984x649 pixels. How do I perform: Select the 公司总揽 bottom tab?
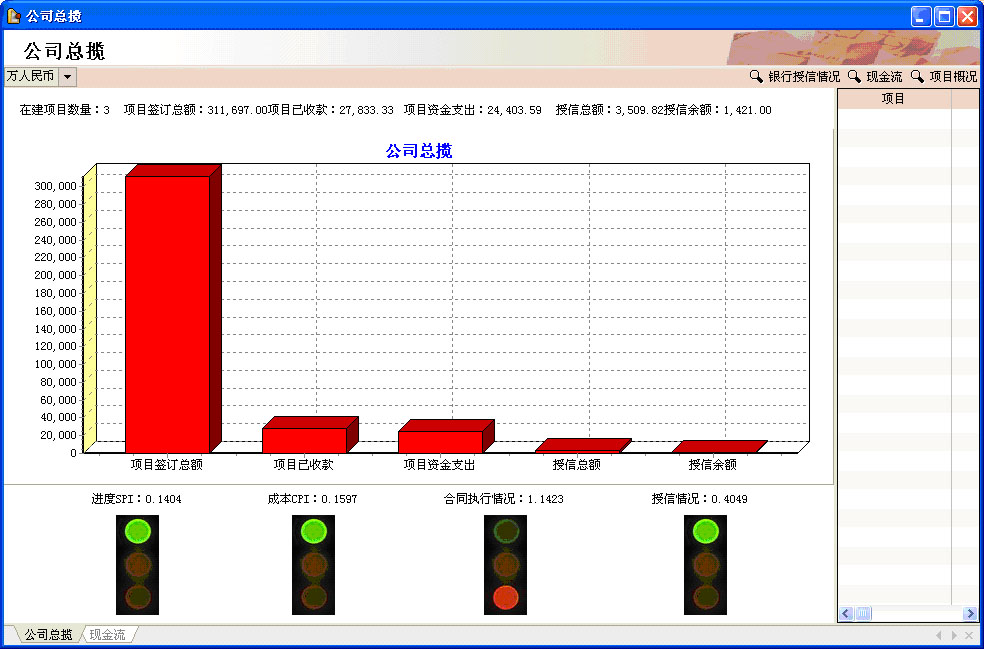(x=48, y=635)
